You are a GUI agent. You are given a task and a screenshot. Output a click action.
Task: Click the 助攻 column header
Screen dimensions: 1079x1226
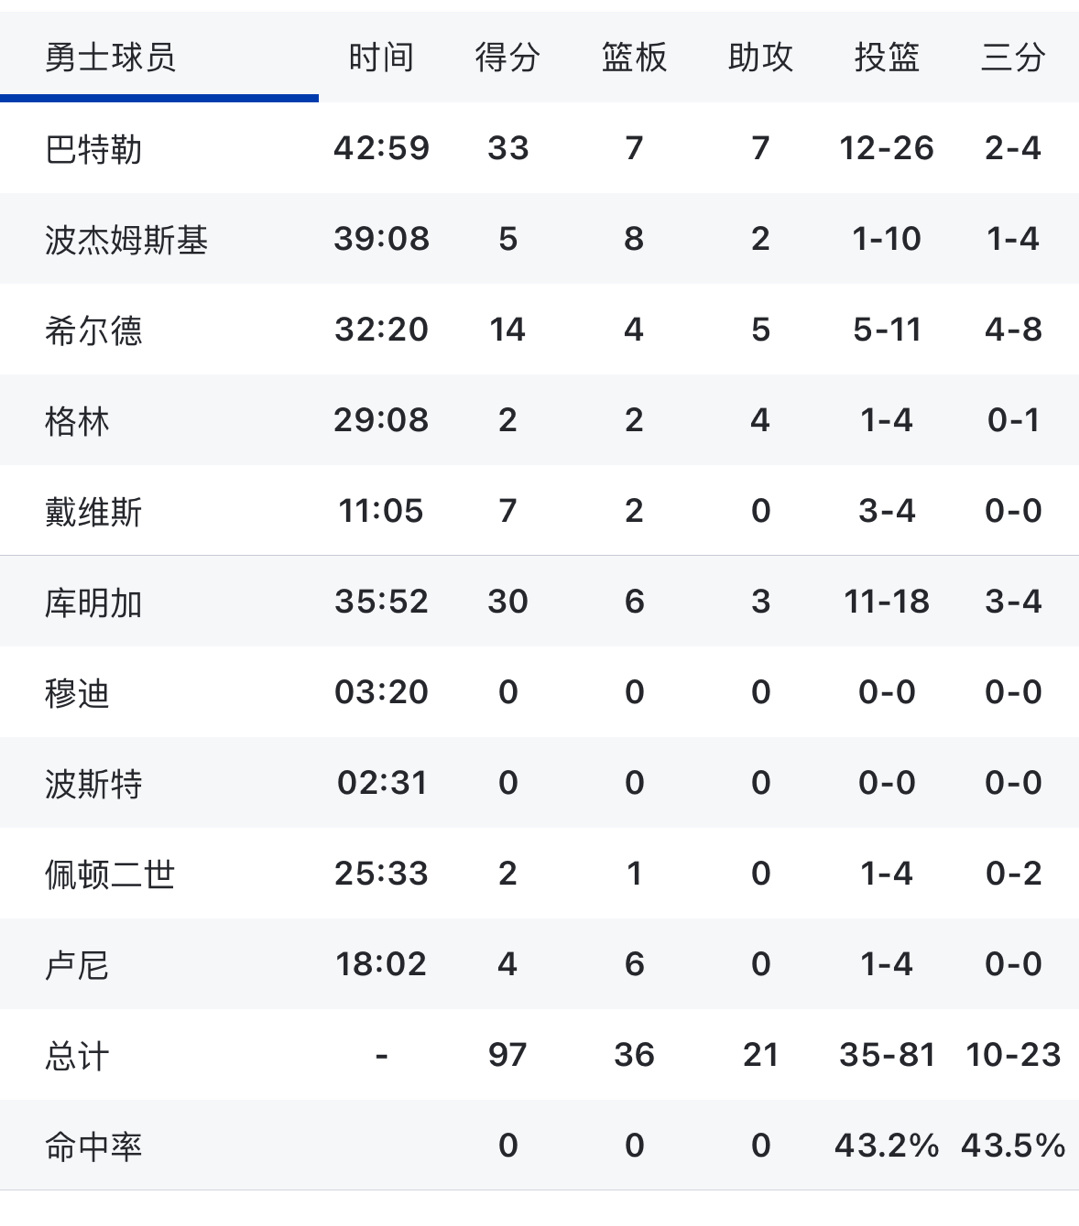coord(760,57)
